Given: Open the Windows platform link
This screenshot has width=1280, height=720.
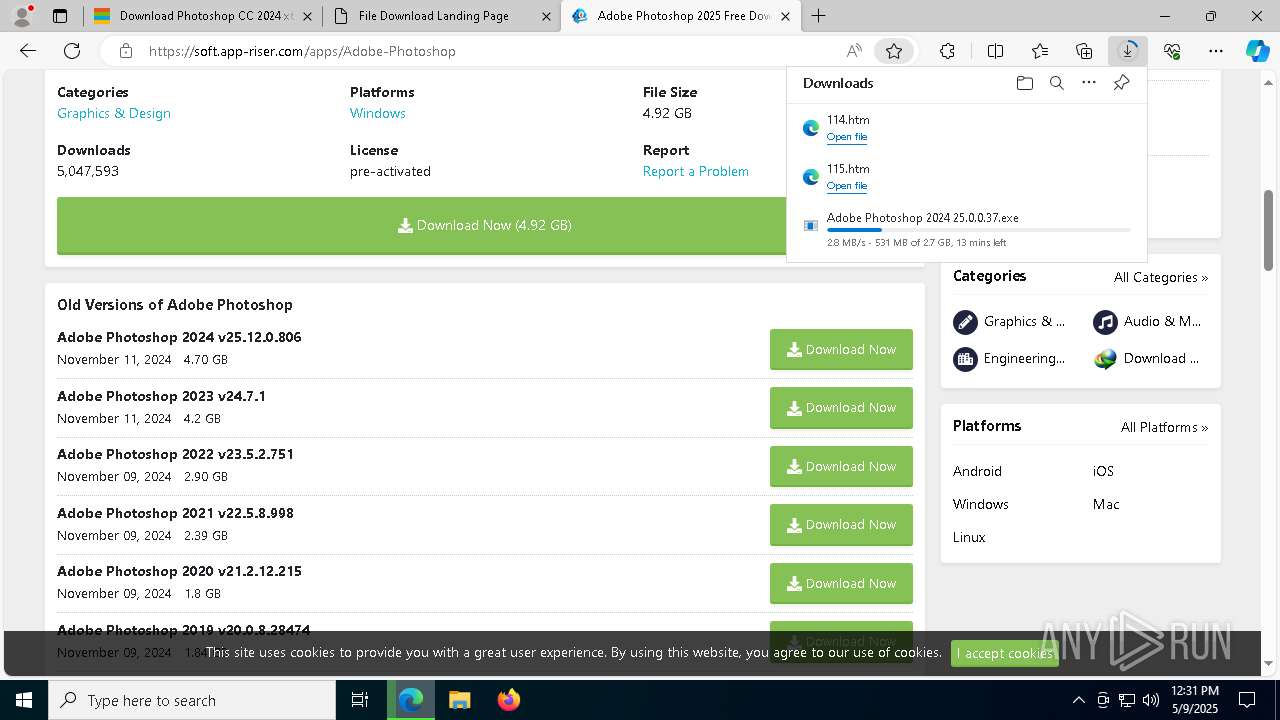Looking at the screenshot, I should [378, 113].
